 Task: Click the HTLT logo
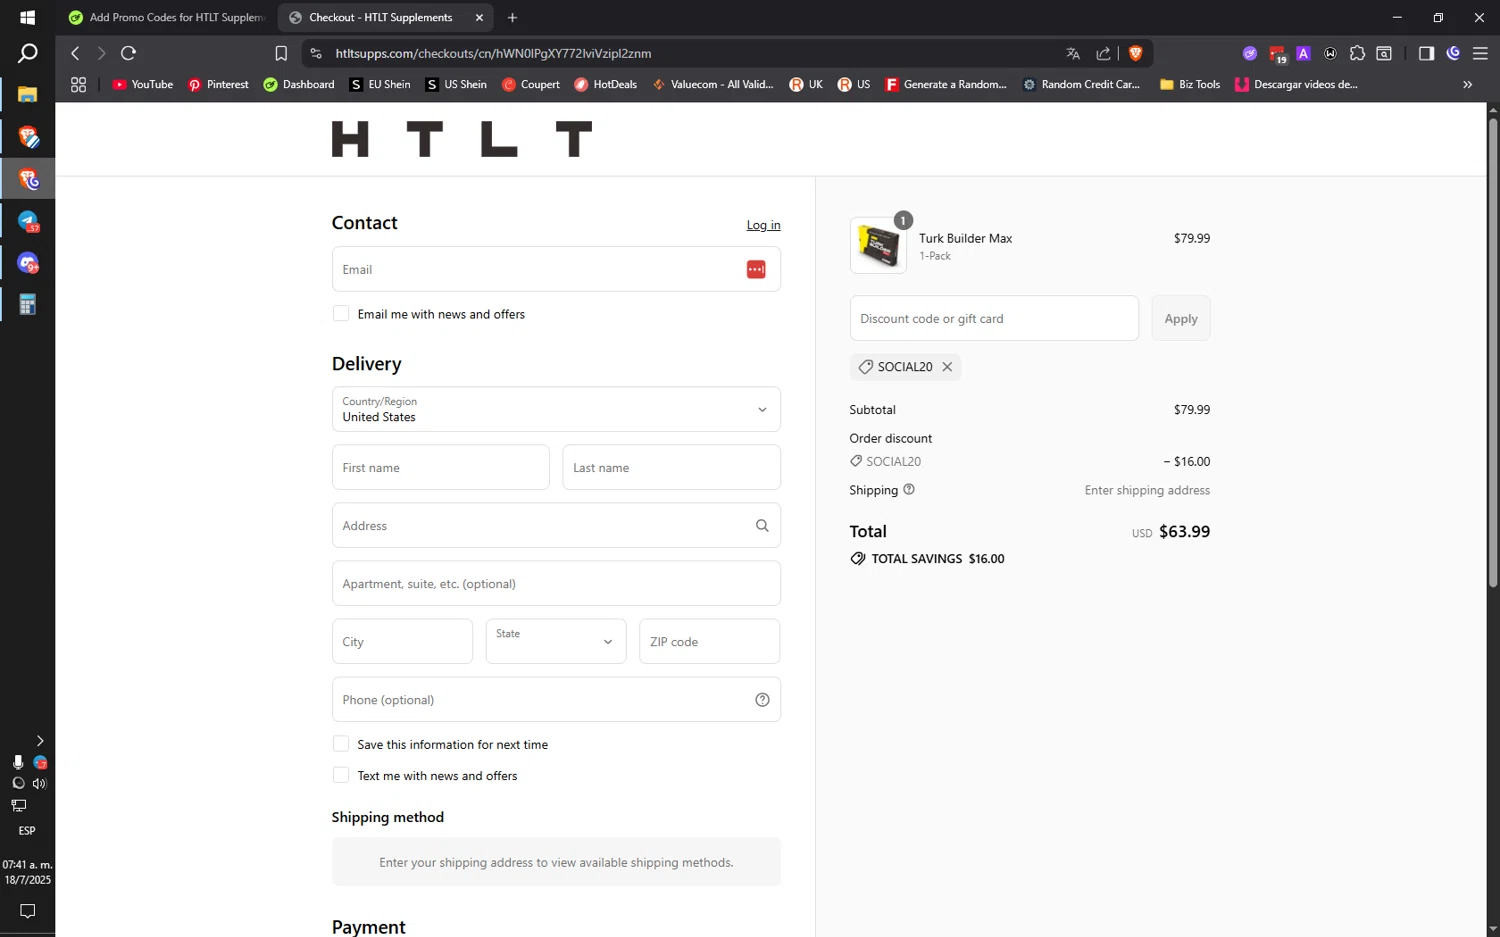462,139
